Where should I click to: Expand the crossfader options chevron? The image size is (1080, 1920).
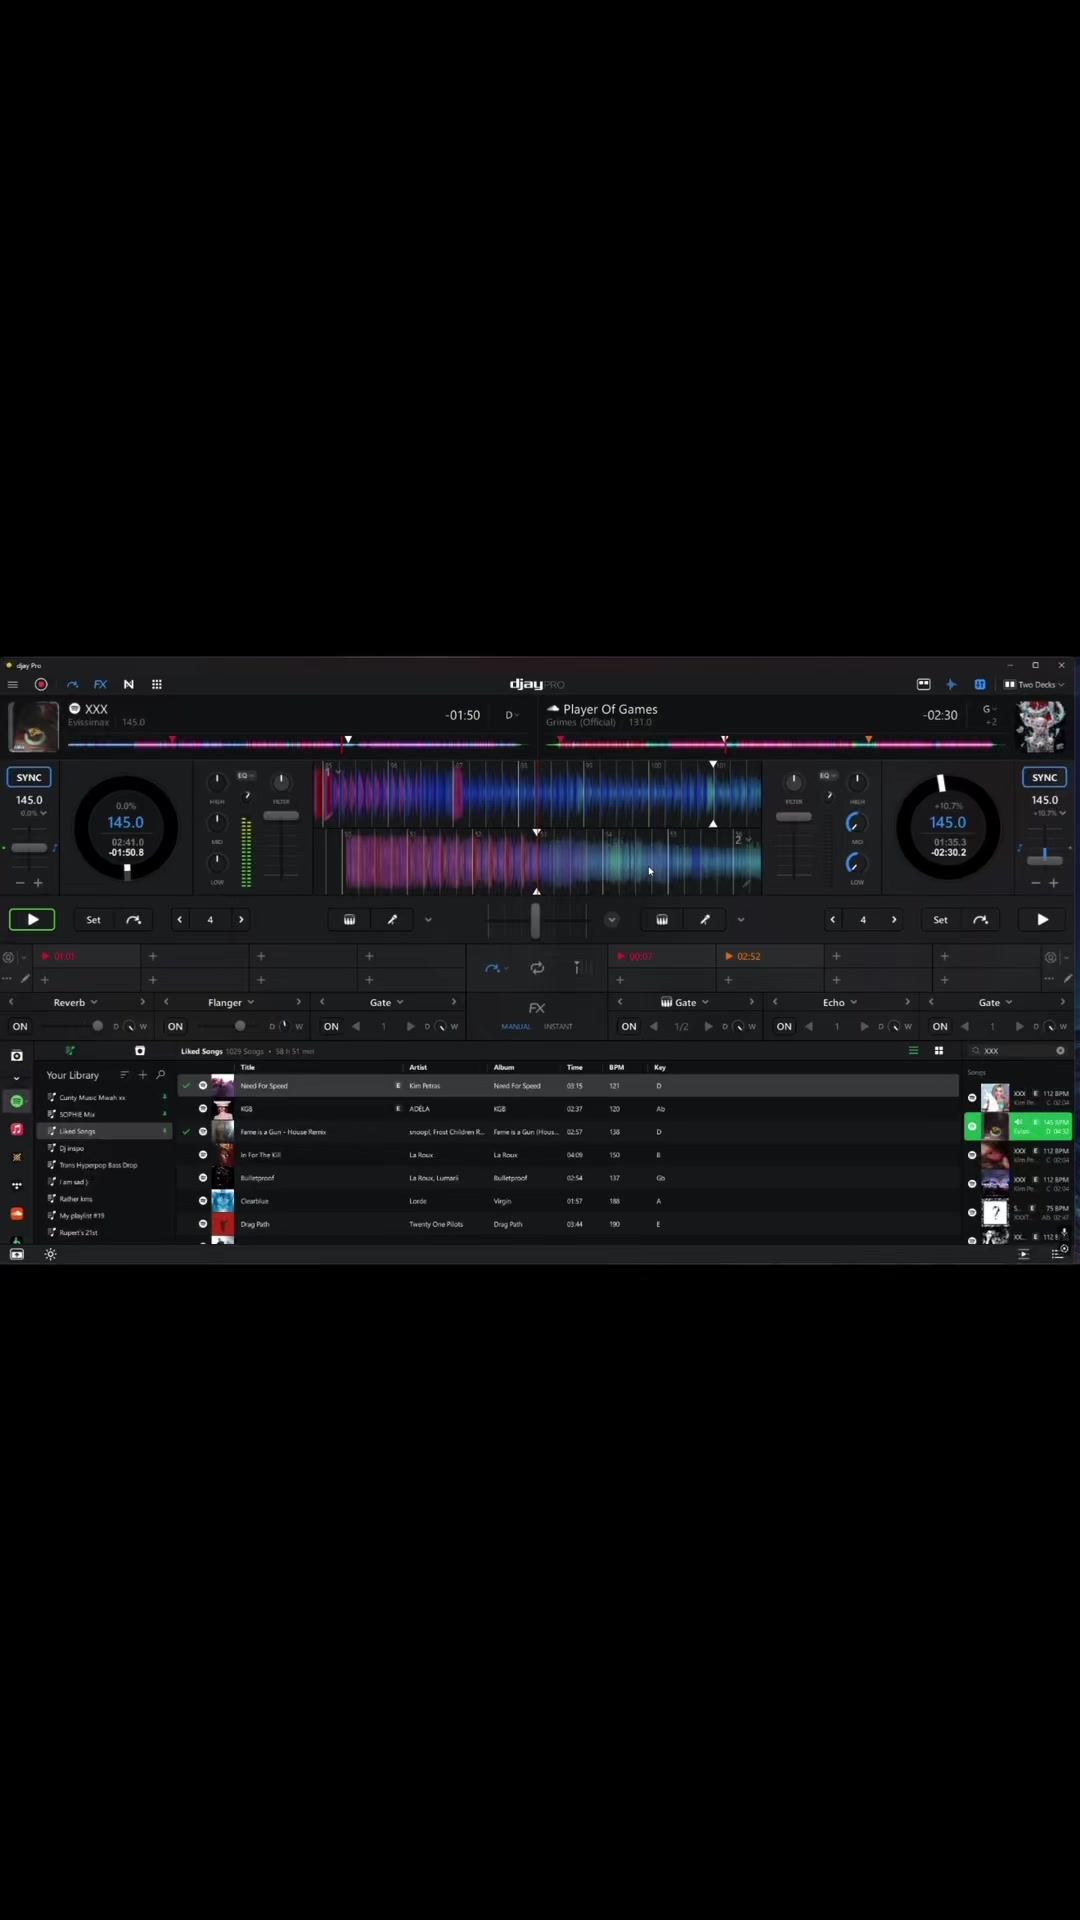(x=612, y=920)
